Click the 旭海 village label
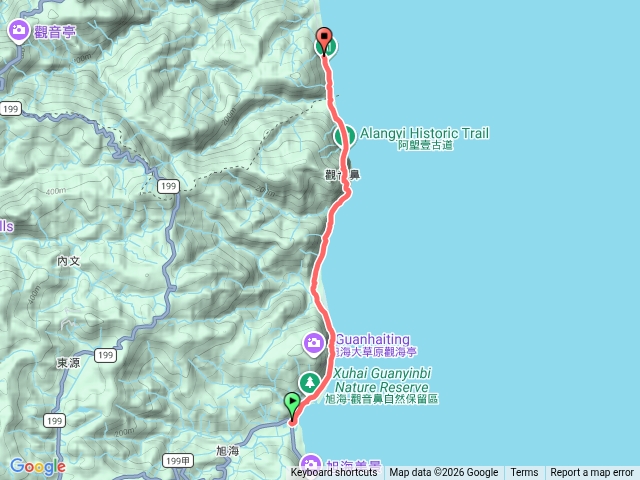The height and width of the screenshot is (480, 640). coord(227,451)
